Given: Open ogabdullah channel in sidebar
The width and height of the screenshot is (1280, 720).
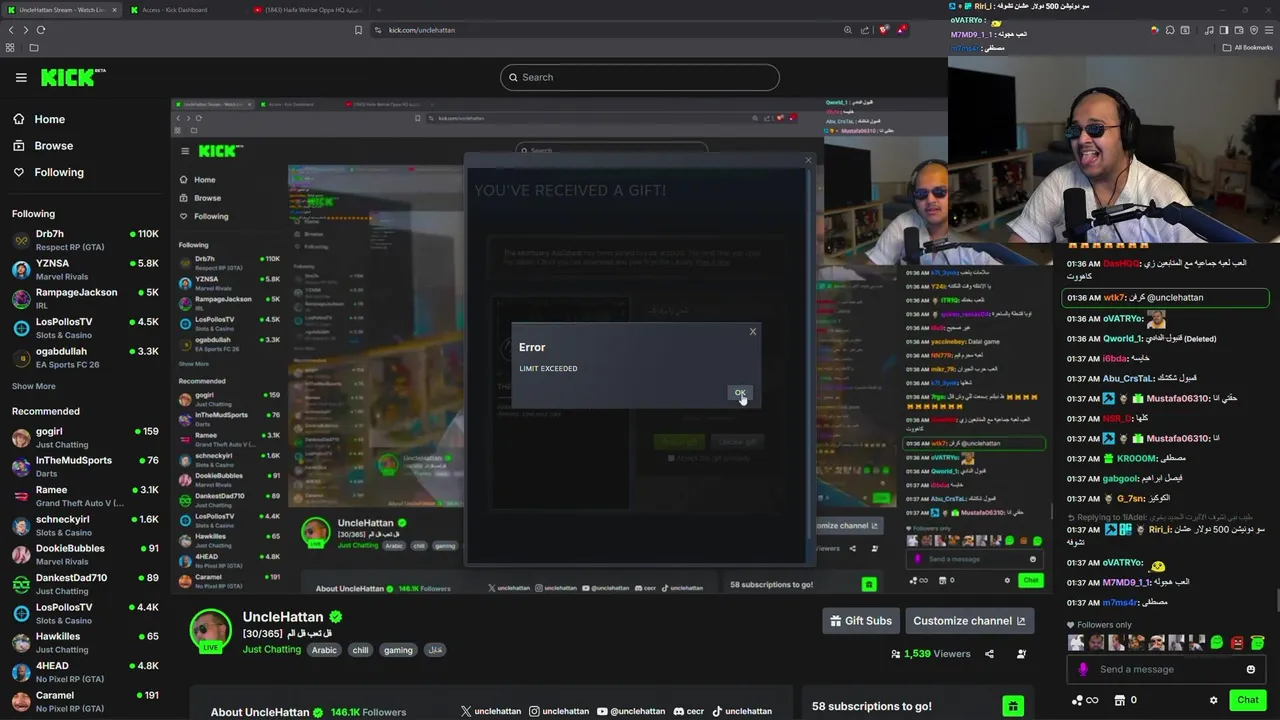Looking at the screenshot, I should pyautogui.click(x=84, y=357).
